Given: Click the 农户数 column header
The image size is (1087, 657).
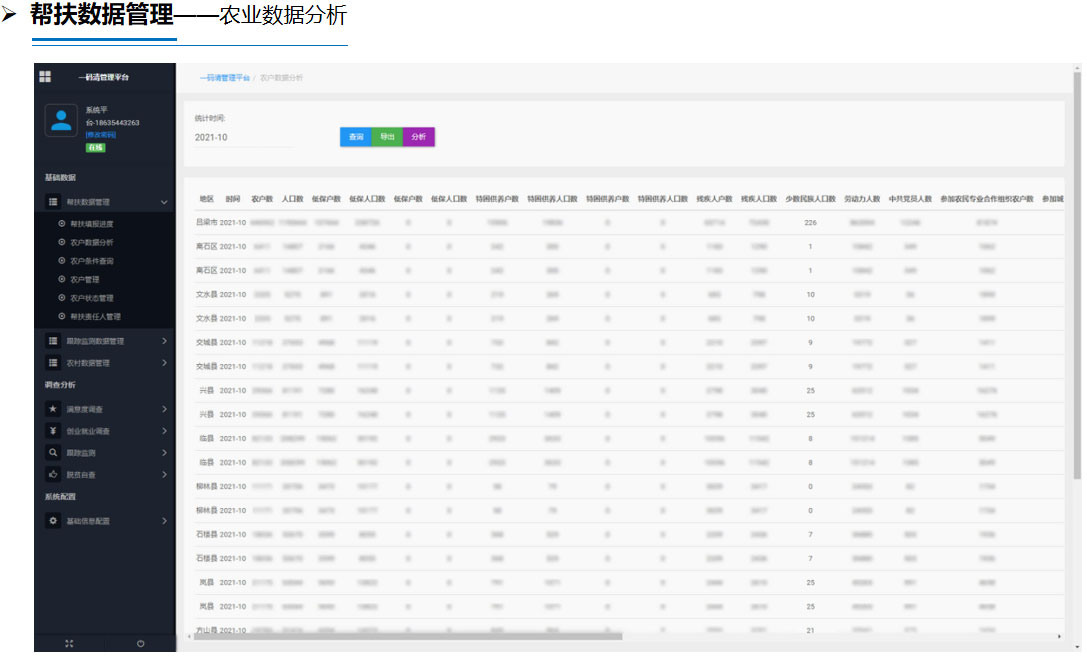Looking at the screenshot, I should click(x=262, y=199).
